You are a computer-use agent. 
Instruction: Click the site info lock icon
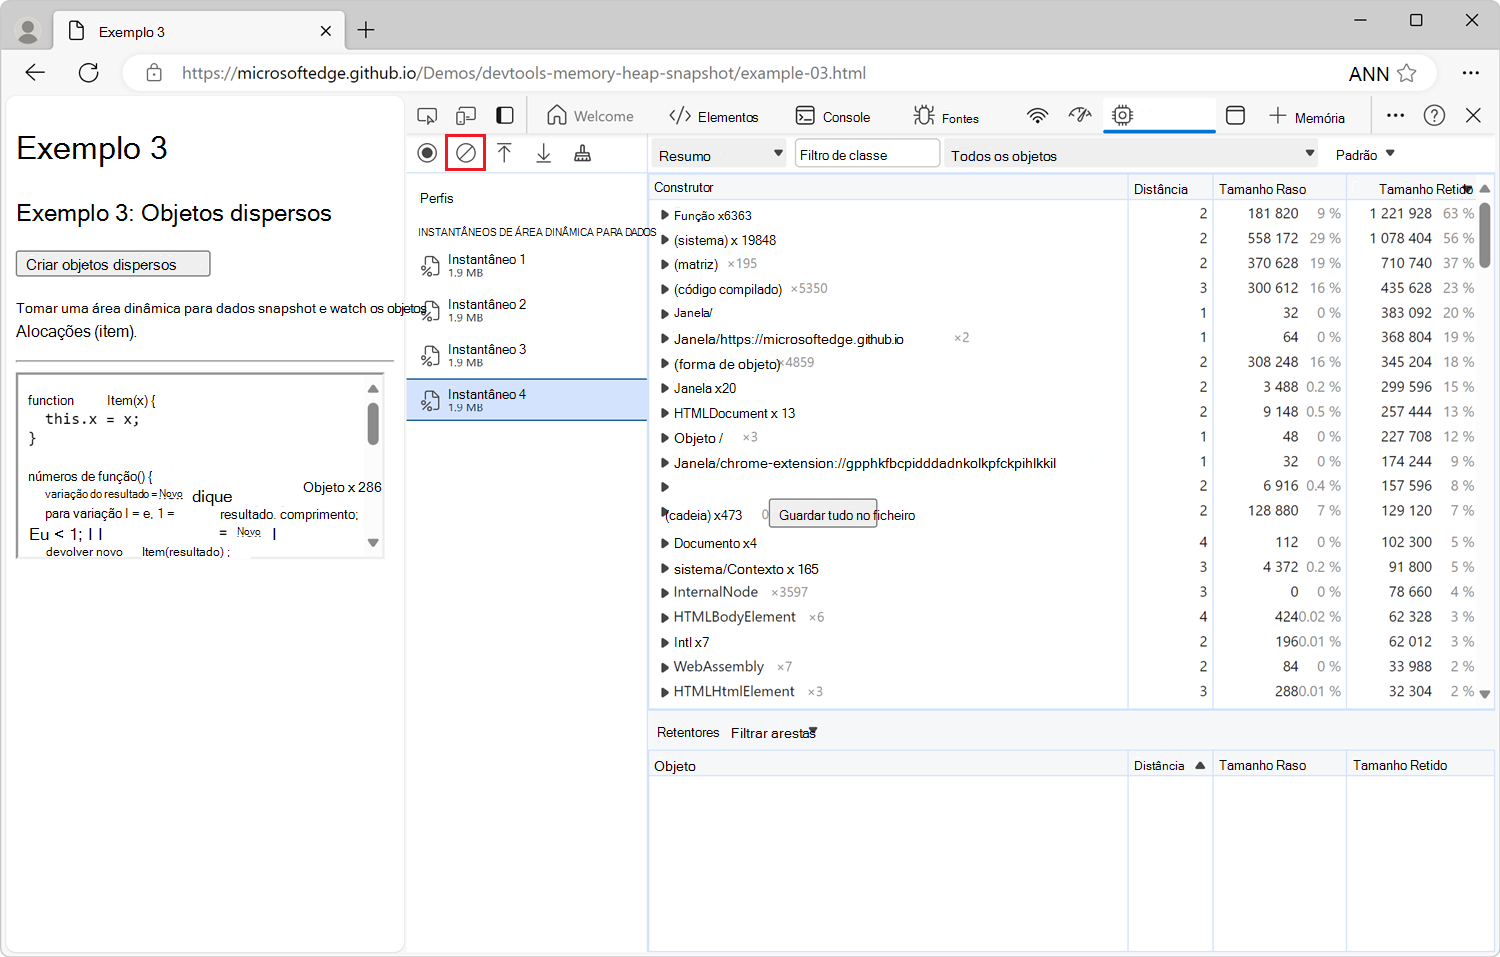154,73
